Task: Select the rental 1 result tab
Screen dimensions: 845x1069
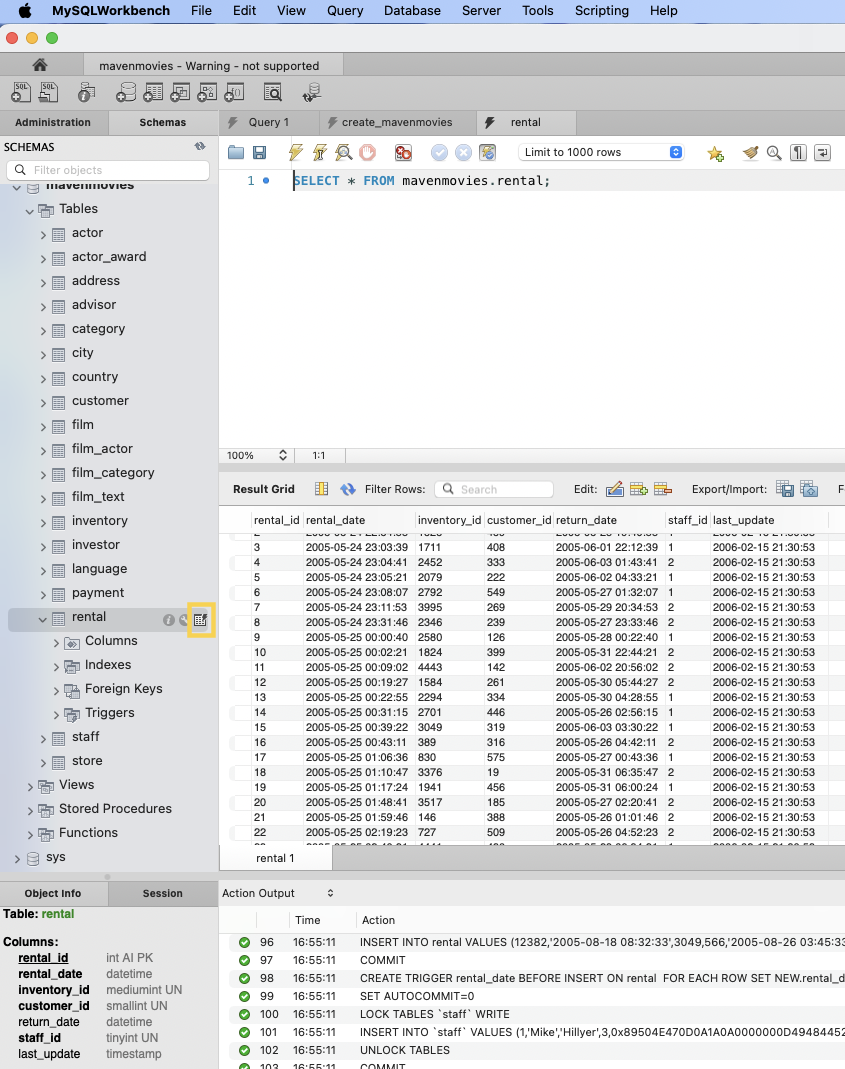Action: pyautogui.click(x=276, y=858)
